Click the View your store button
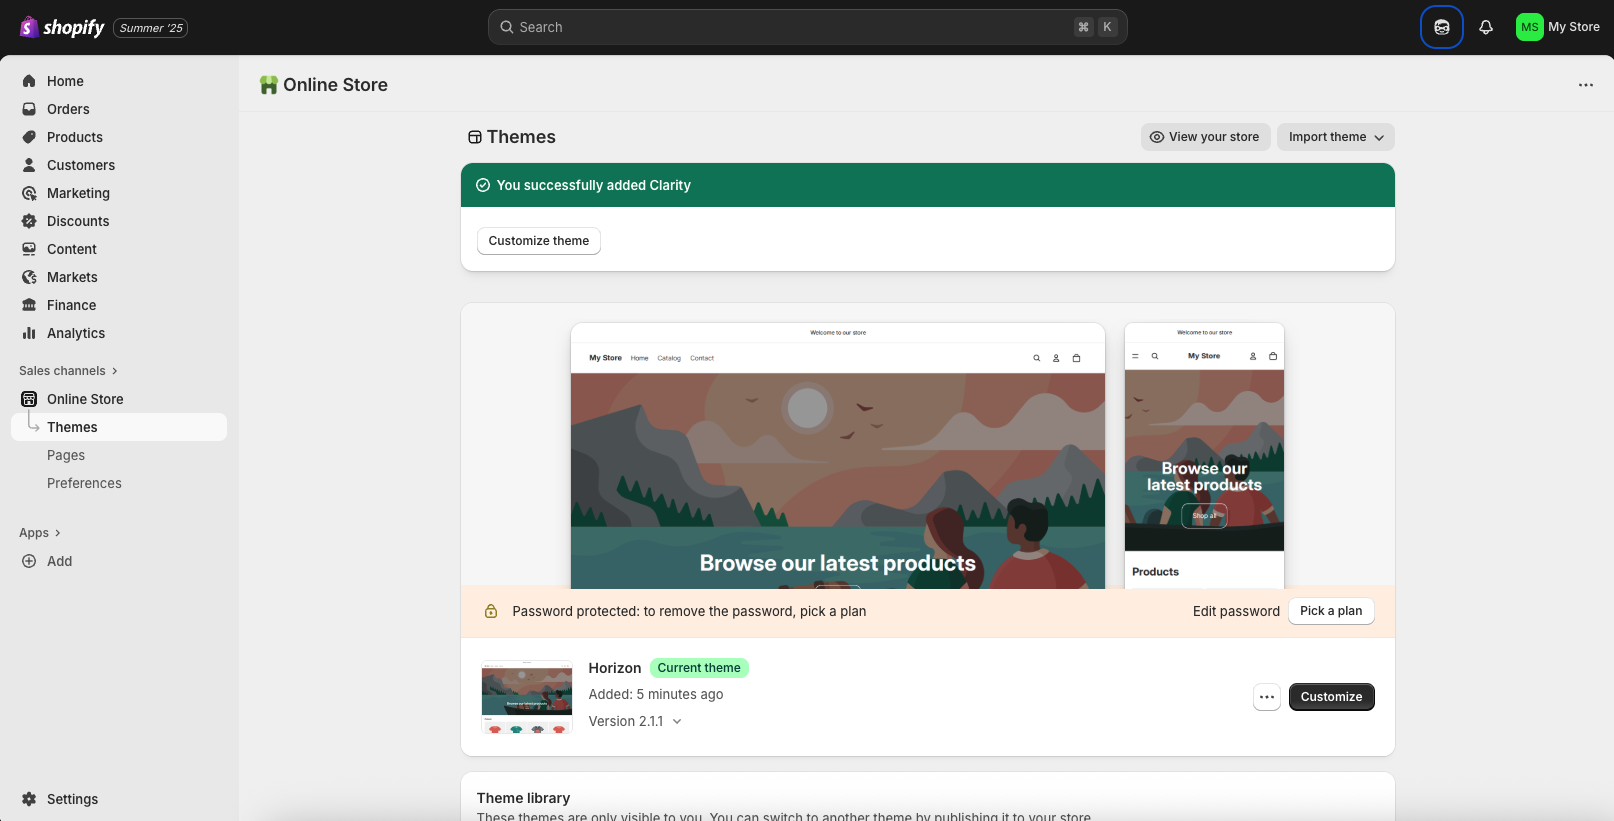 pos(1206,137)
